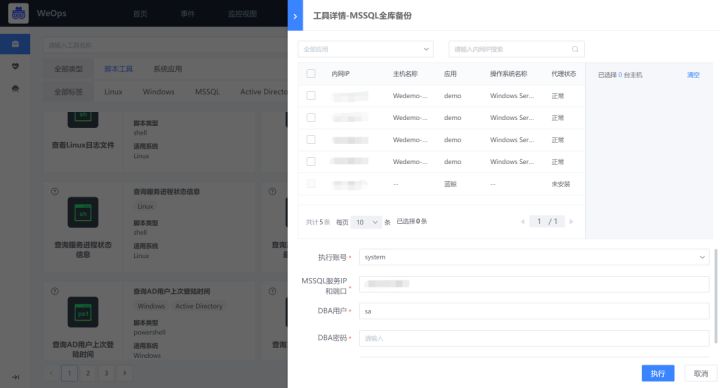Check the third Wedemo host row

click(311, 140)
